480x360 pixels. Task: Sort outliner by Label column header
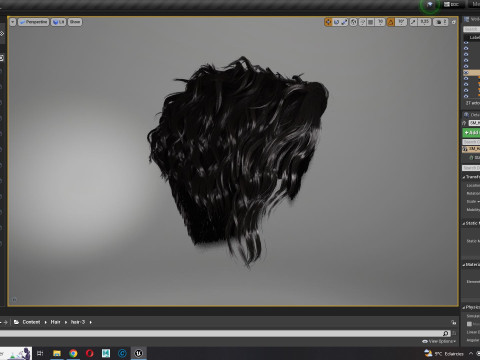tap(474, 38)
